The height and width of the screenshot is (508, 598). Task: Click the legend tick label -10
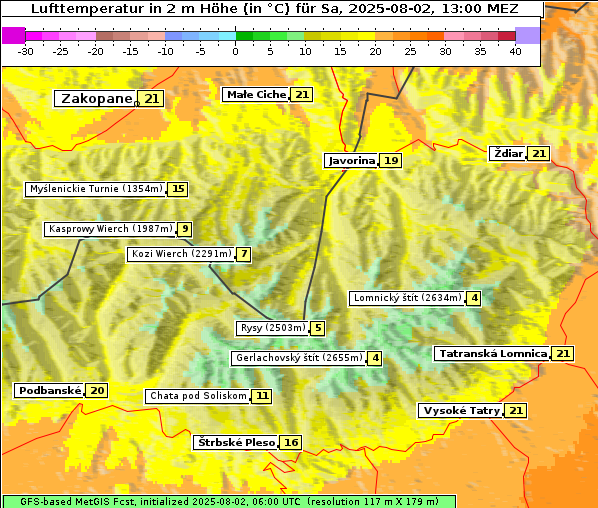(x=165, y=52)
